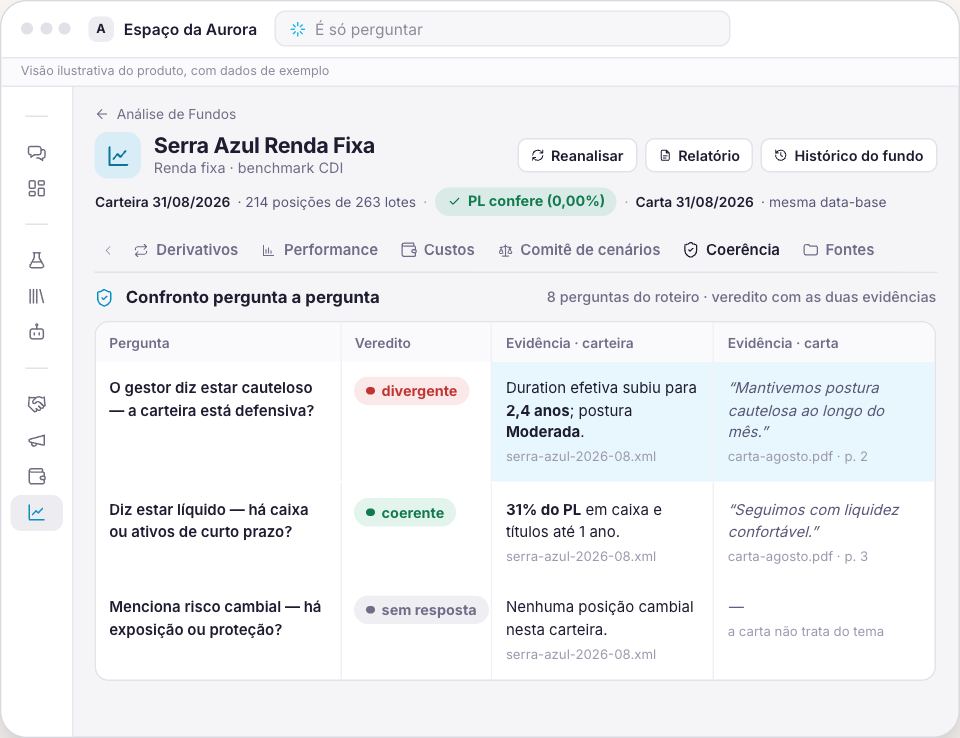Click the Reanalisar button
Viewport: 960px width, 738px height.
click(x=577, y=156)
